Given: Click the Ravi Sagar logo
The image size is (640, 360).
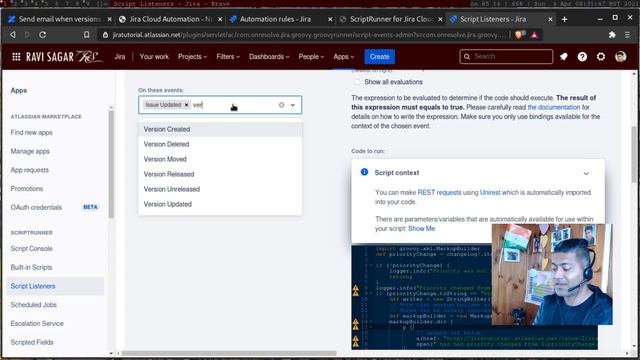Looking at the screenshot, I should [x=64, y=57].
